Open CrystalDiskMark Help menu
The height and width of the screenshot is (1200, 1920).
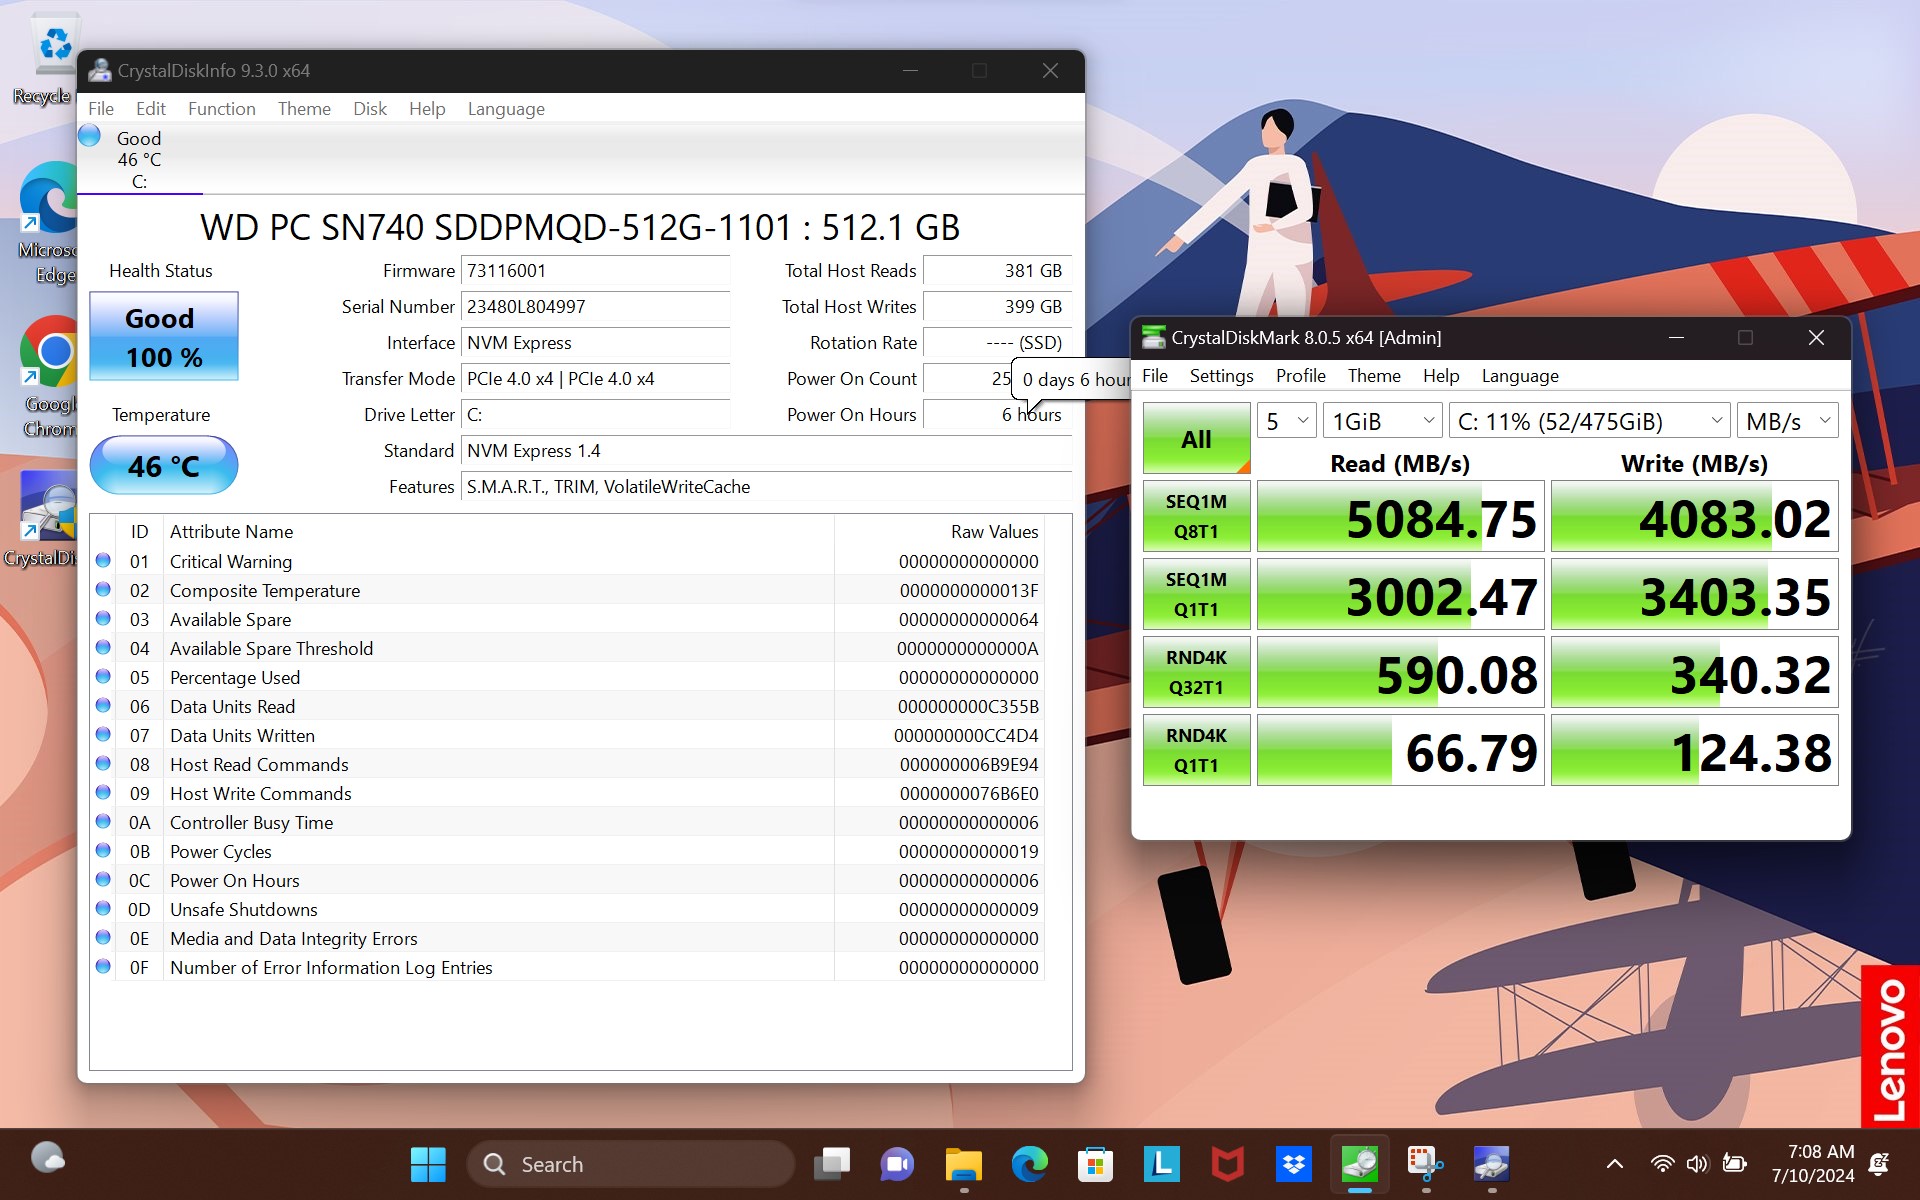click(x=1441, y=376)
